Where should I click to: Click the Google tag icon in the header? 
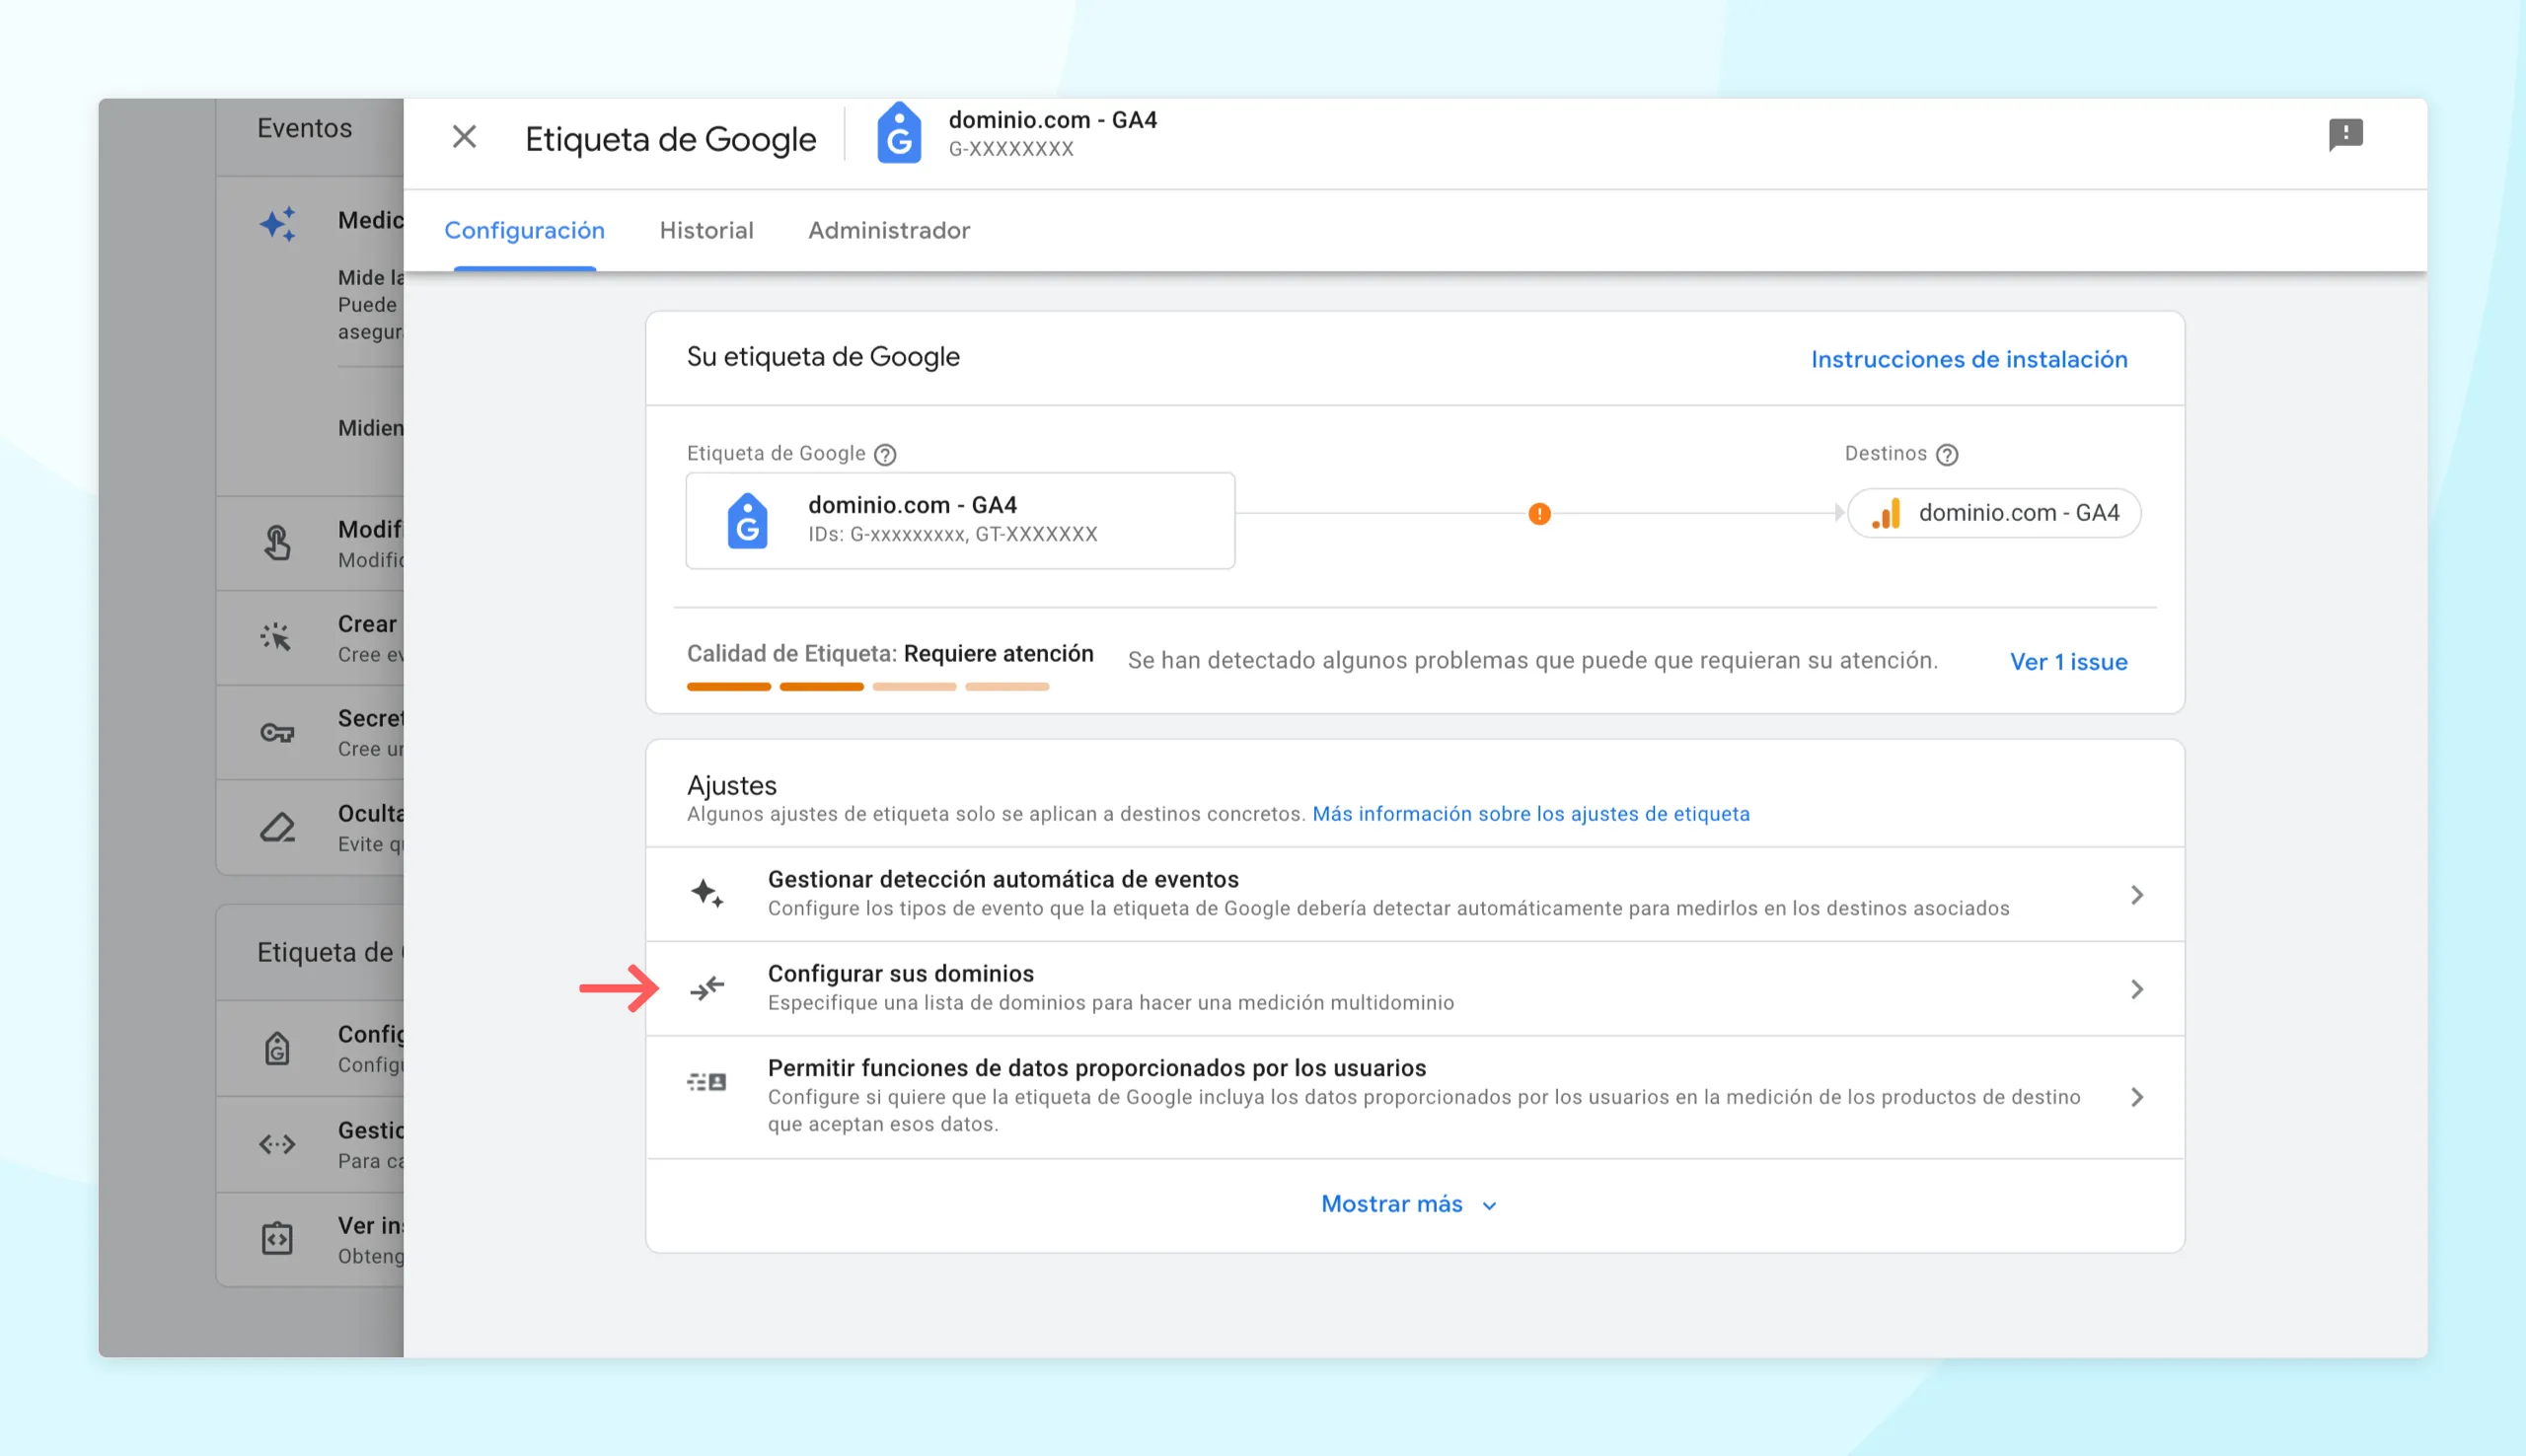(898, 134)
